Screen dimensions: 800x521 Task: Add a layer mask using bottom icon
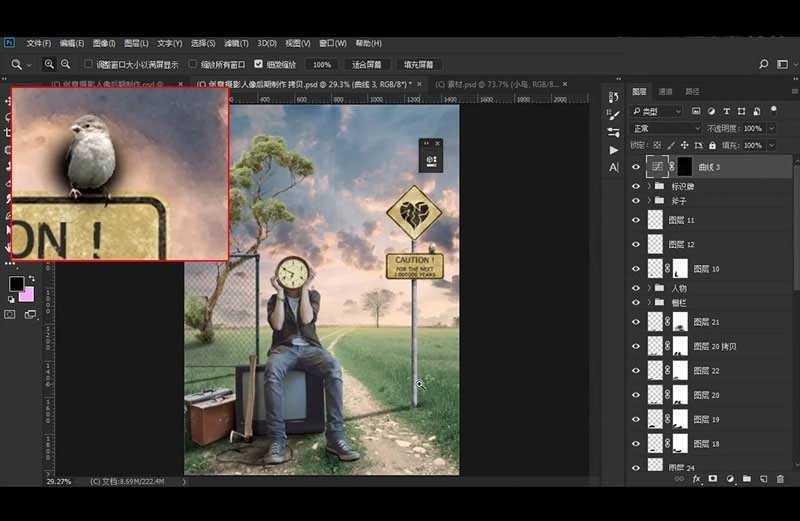(x=713, y=479)
